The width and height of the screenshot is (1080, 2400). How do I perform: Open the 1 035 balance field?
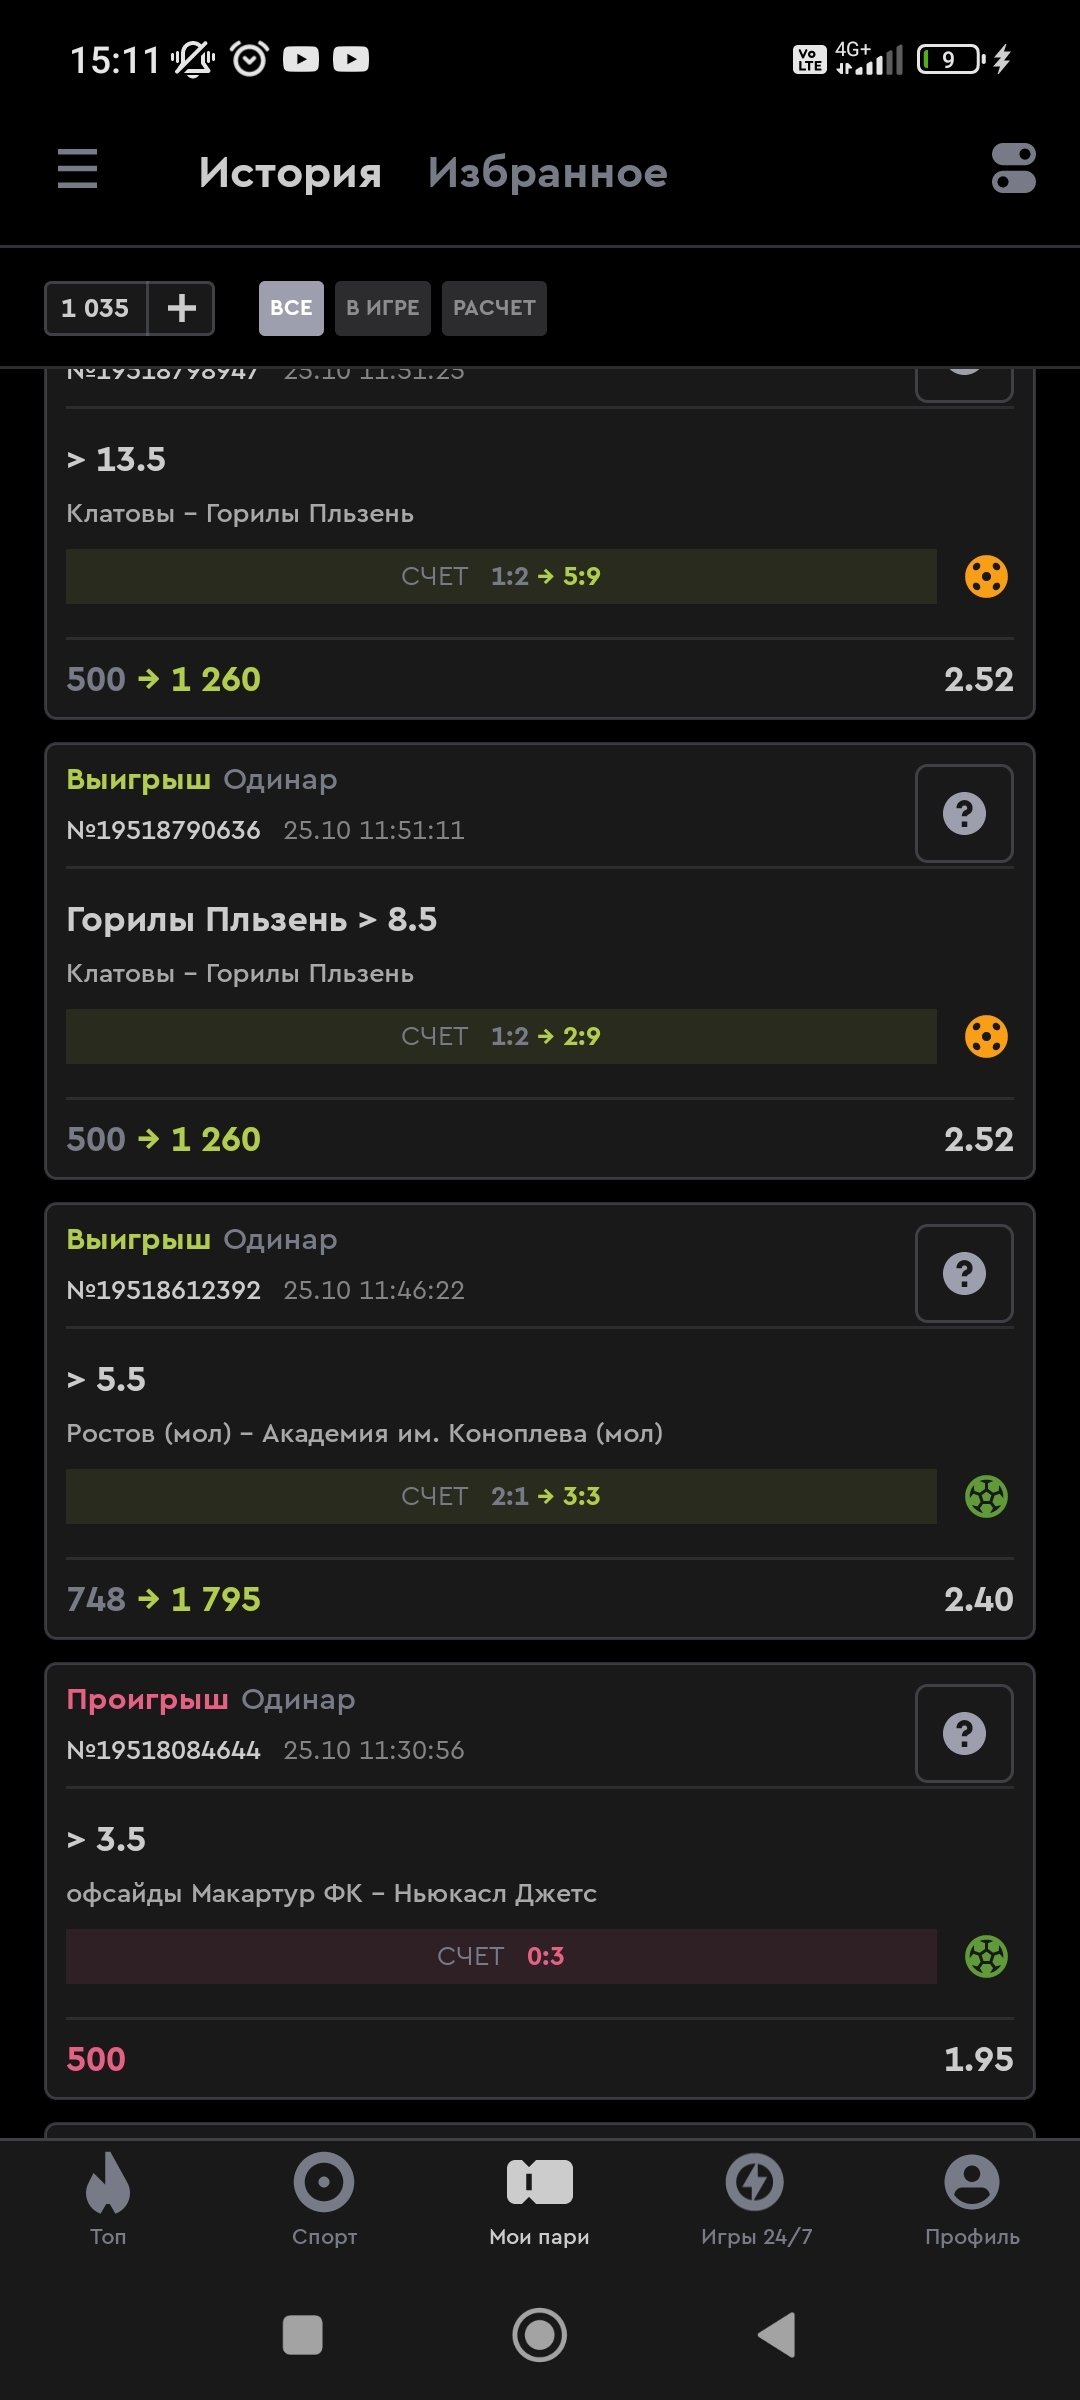[x=96, y=308]
